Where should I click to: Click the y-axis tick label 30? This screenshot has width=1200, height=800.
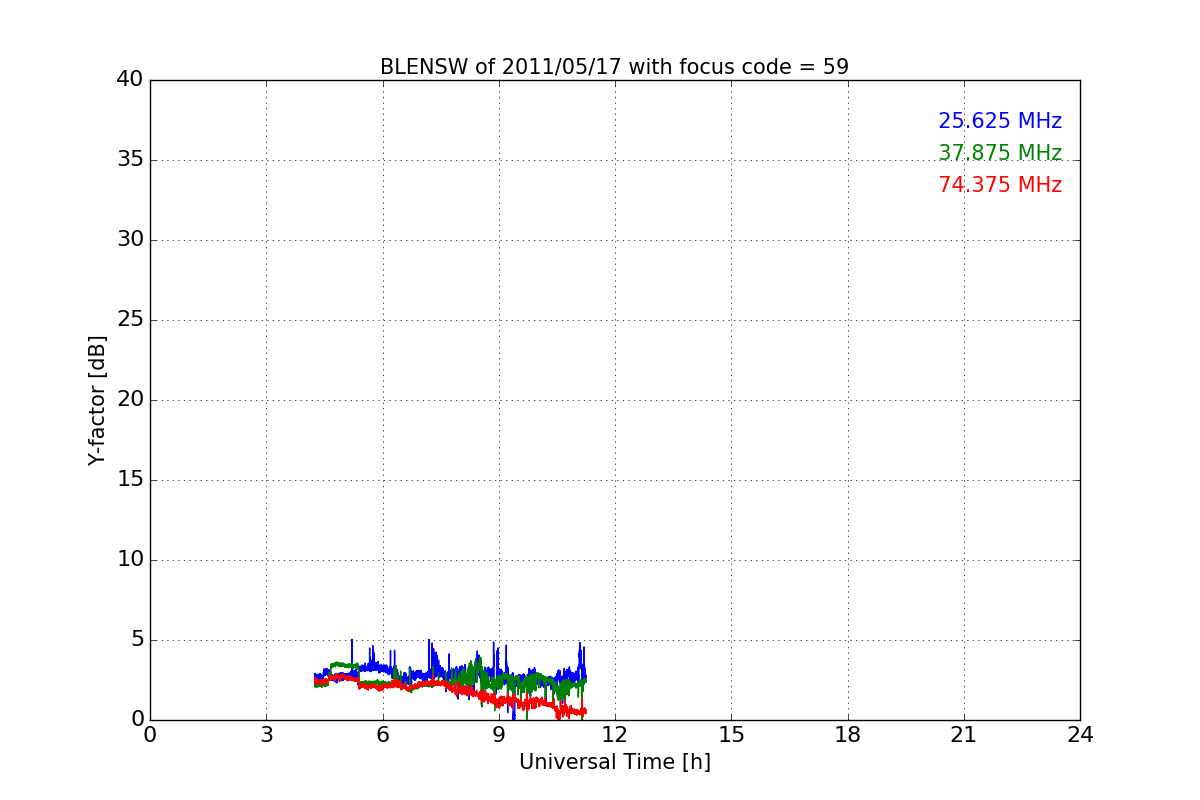[x=130, y=240]
